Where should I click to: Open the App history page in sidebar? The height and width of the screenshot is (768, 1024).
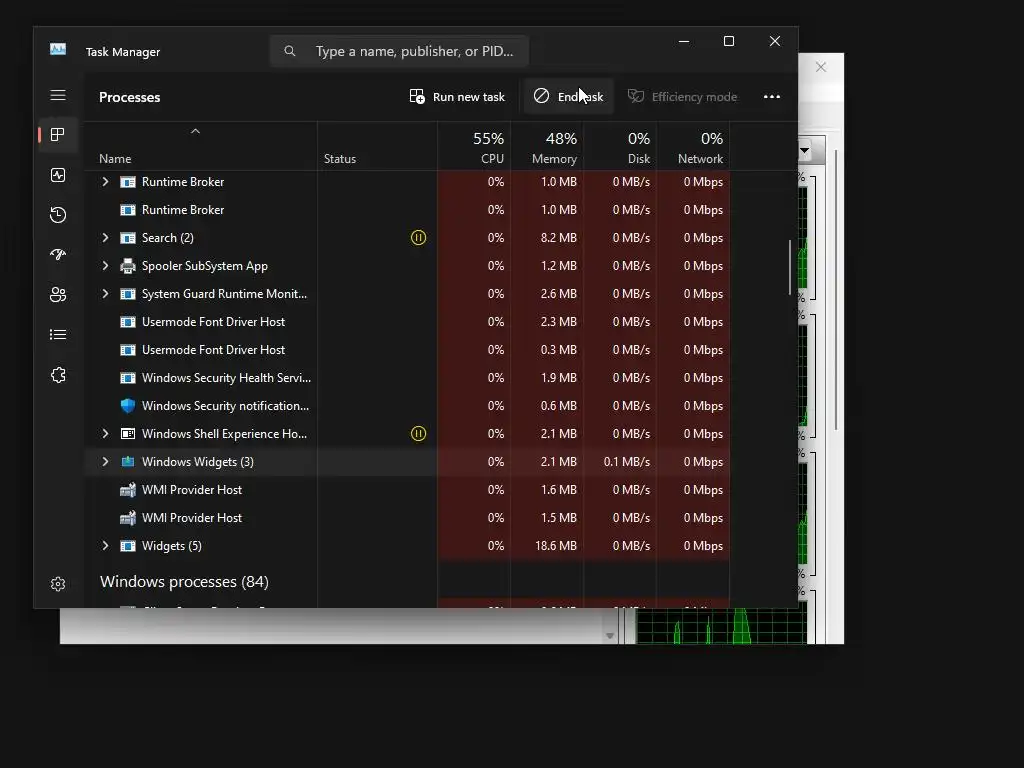click(58, 215)
